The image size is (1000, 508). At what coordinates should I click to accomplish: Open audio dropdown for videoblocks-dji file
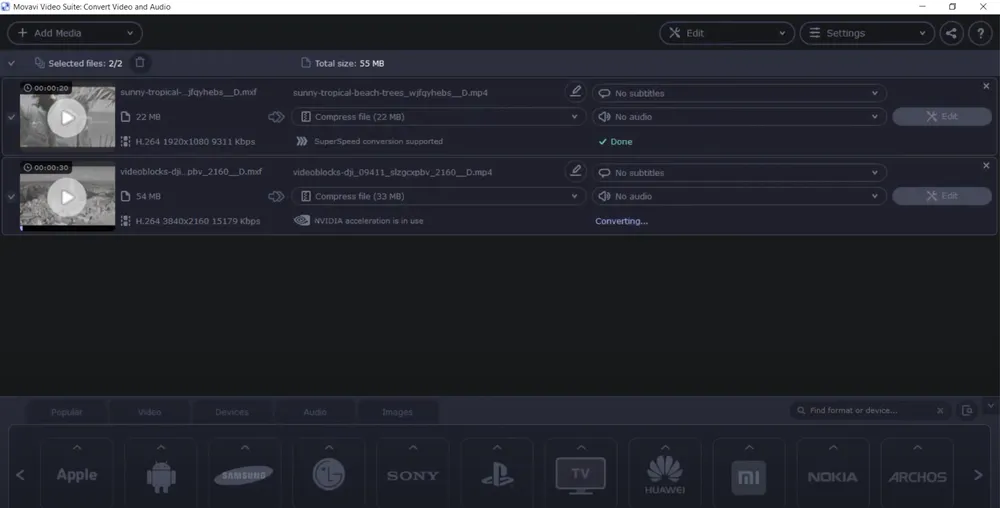pyautogui.click(x=739, y=196)
